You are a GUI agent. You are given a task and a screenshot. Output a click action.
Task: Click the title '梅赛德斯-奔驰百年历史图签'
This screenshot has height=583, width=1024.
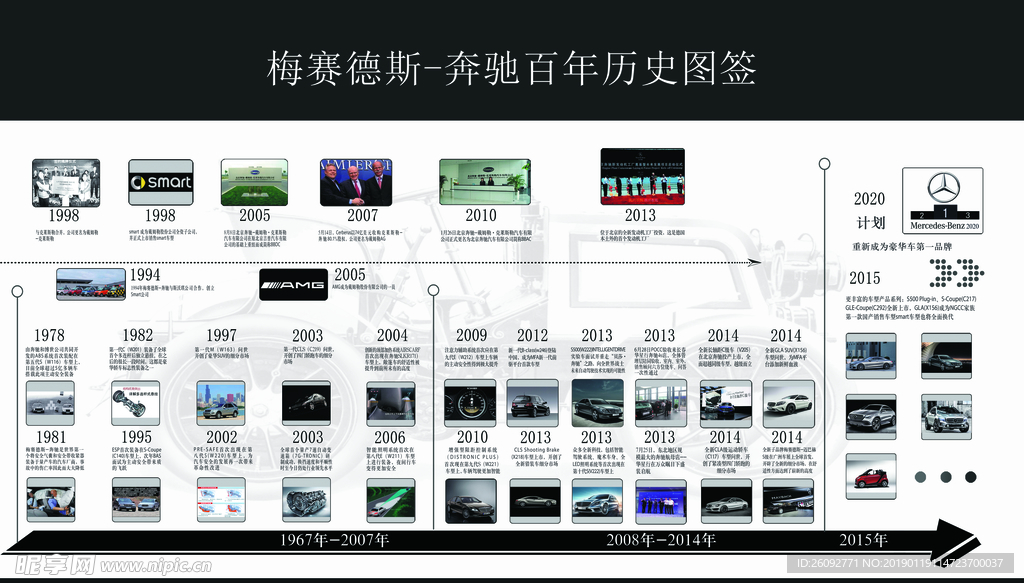click(x=511, y=68)
